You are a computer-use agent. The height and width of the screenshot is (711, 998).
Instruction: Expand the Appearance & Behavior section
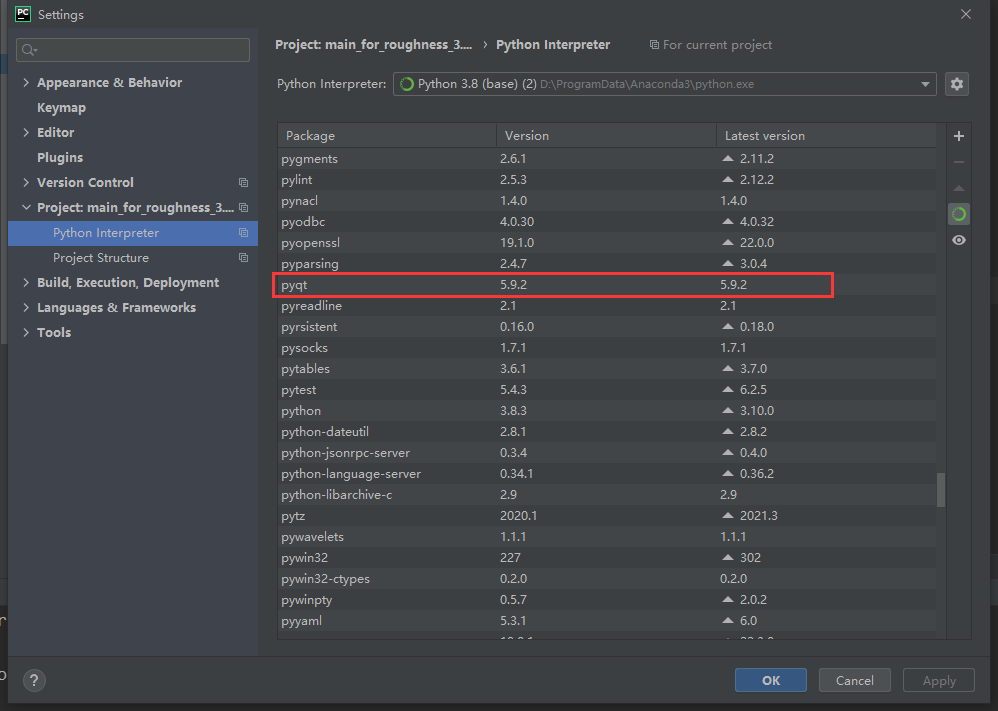click(x=26, y=83)
